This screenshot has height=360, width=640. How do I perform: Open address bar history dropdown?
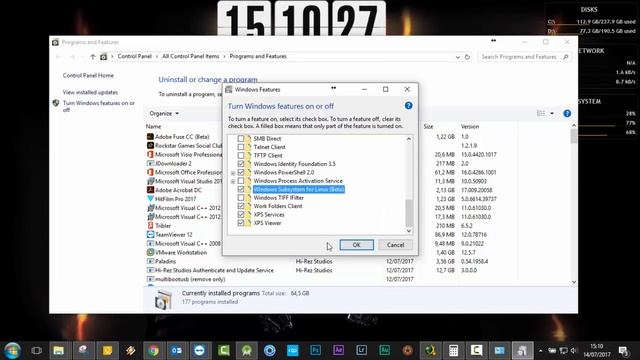[x=458, y=57]
